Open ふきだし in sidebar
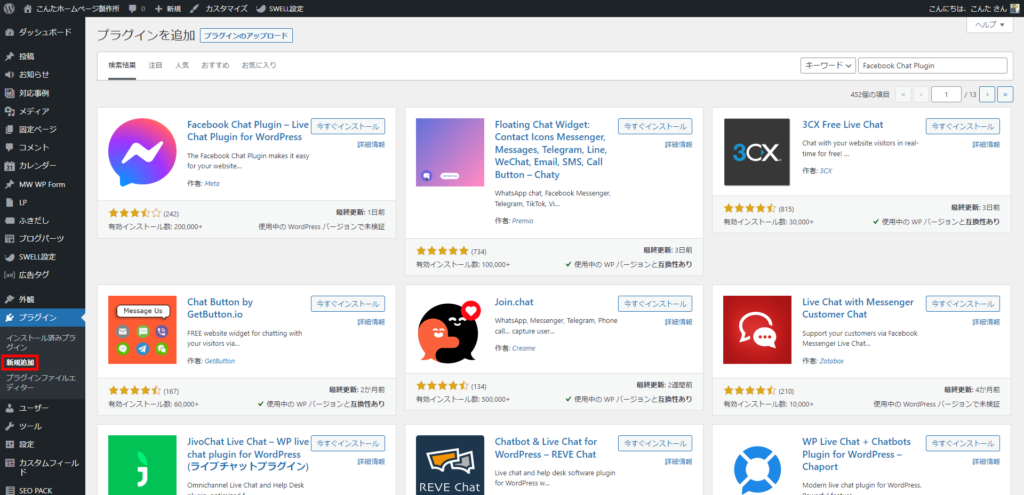Image resolution: width=1024 pixels, height=495 pixels. (42, 221)
